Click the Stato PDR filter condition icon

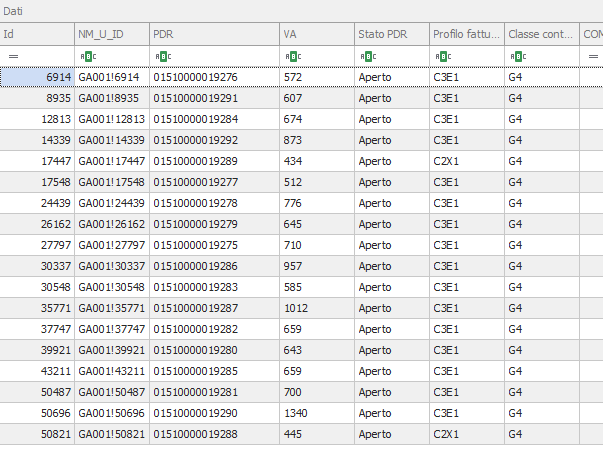(x=368, y=57)
